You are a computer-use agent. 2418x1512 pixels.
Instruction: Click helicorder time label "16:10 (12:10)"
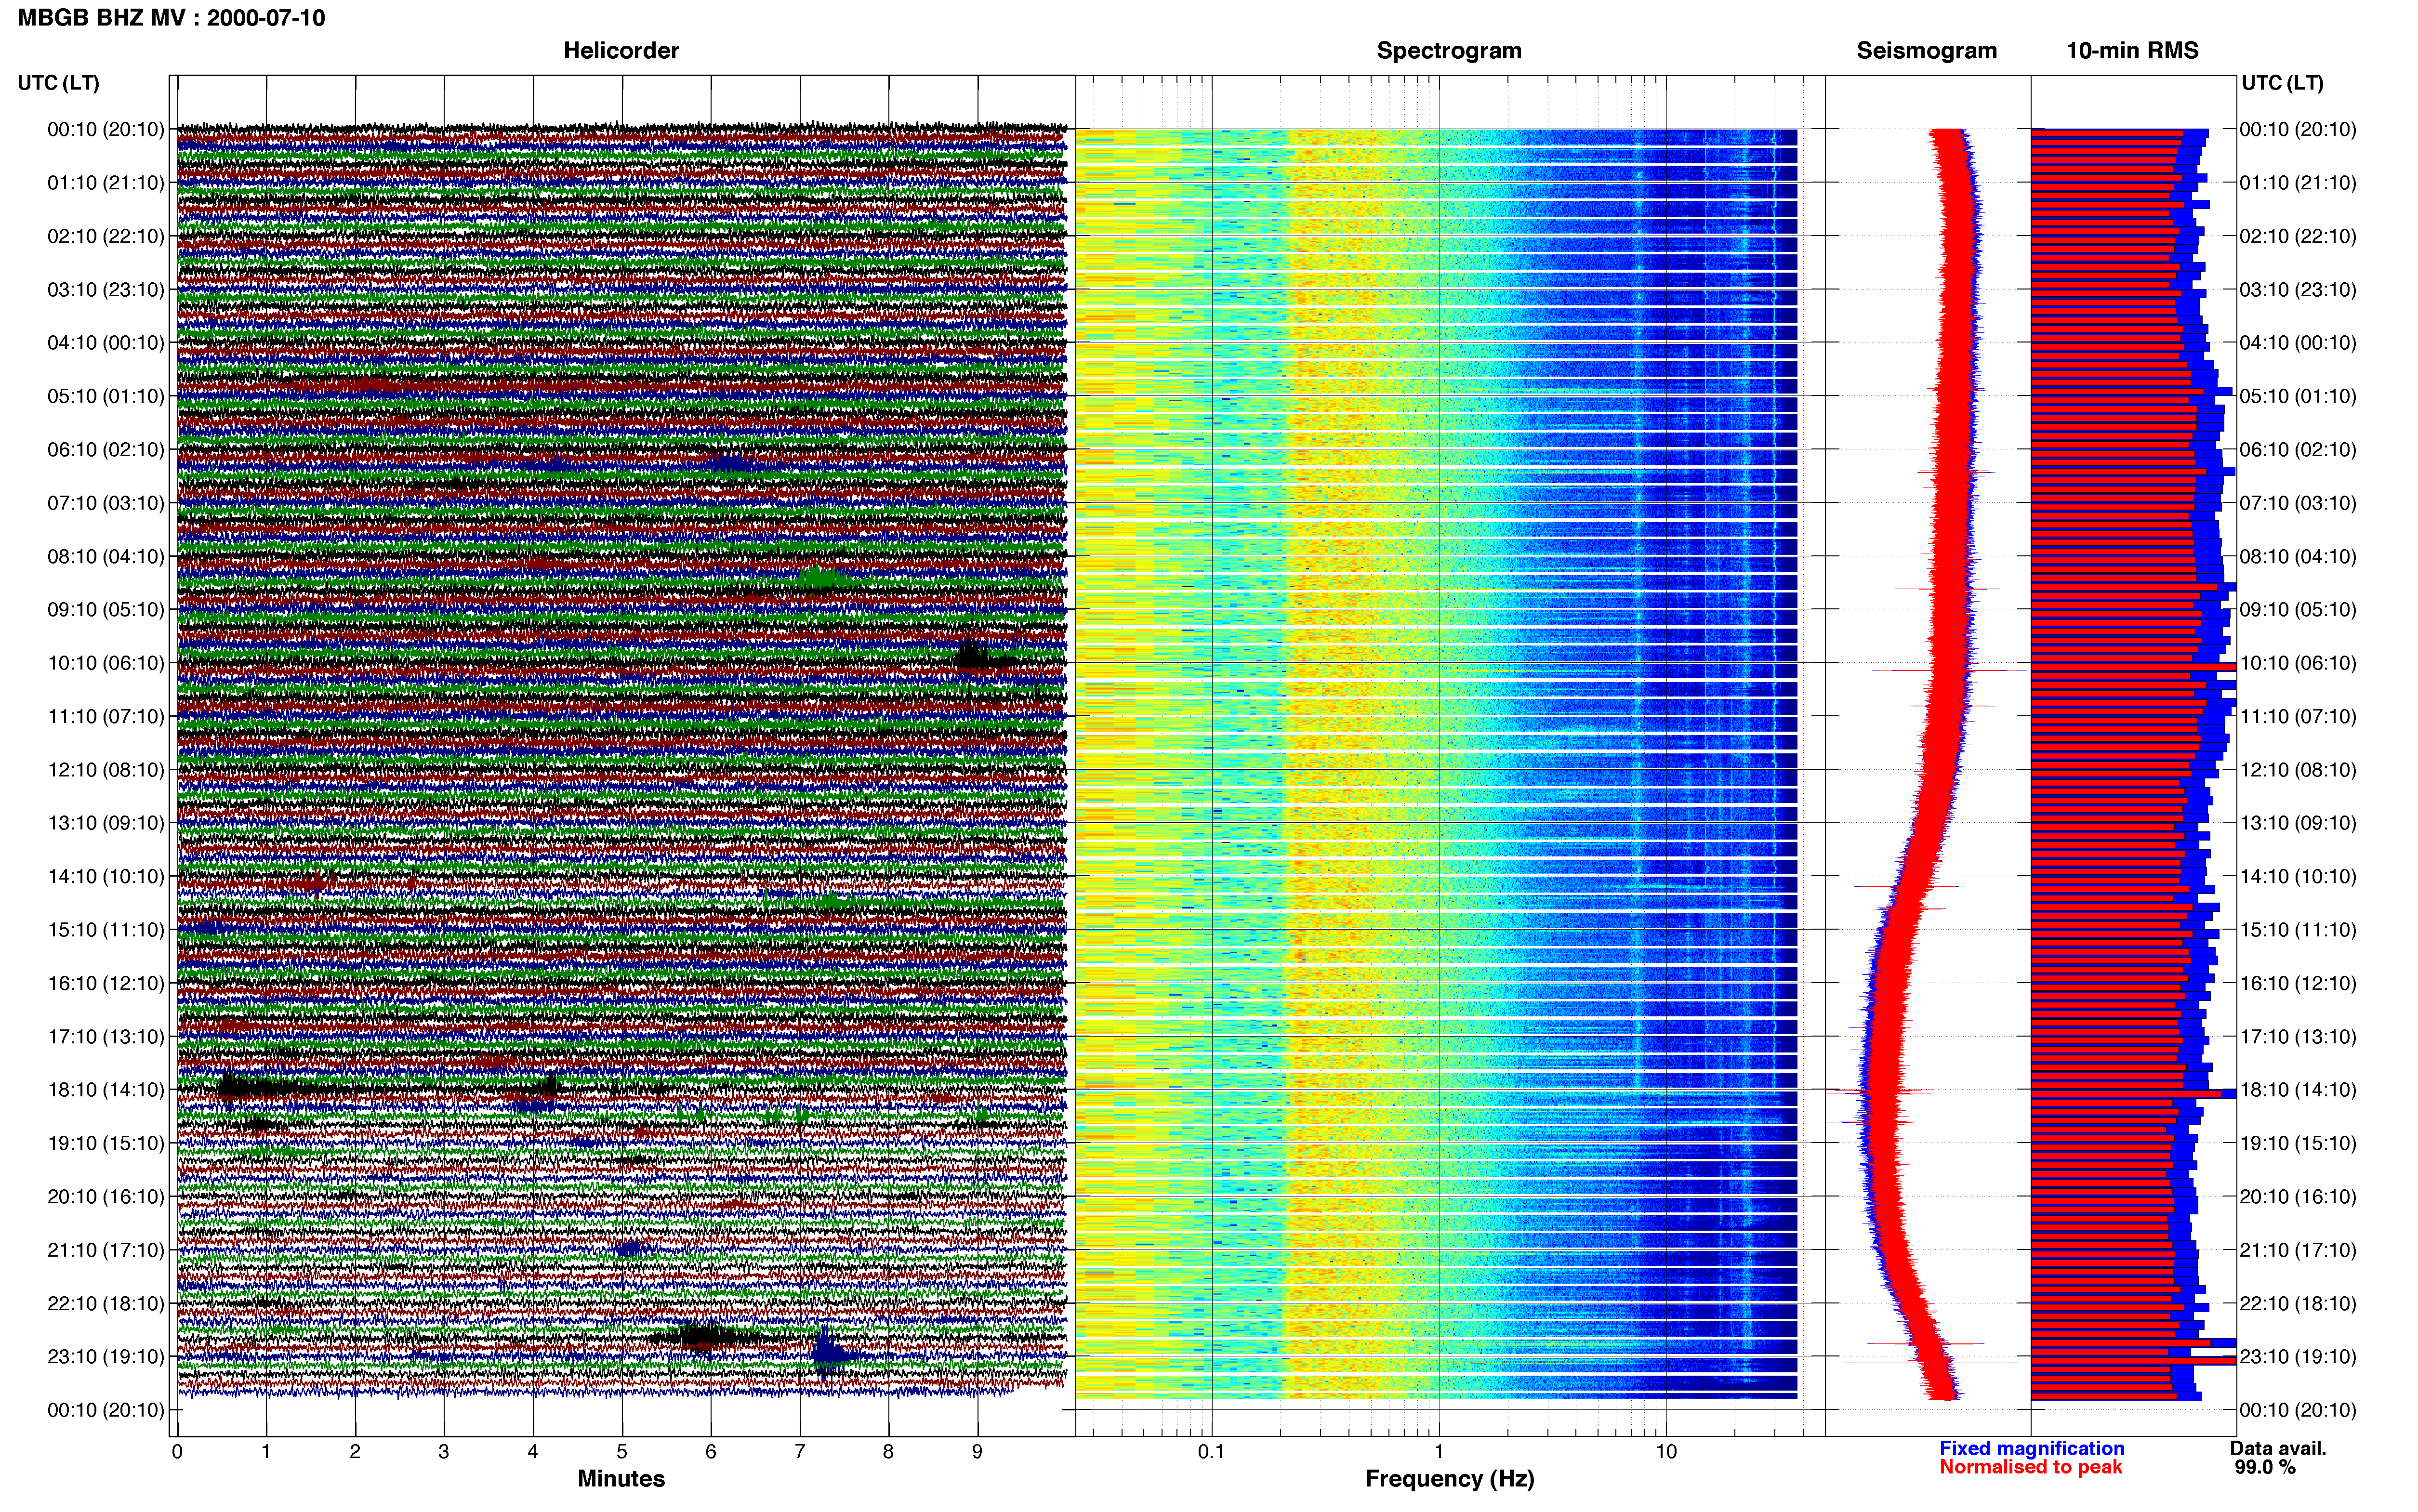point(106,983)
